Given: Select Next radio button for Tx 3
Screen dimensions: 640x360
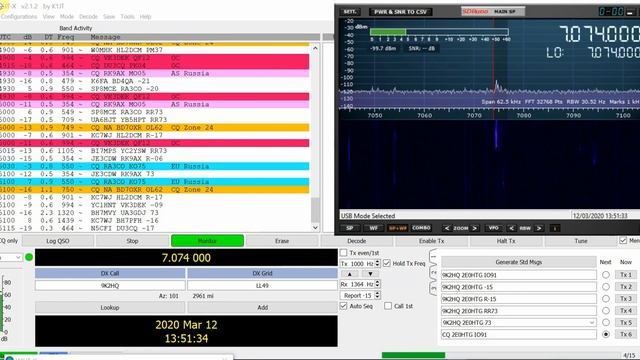Looking at the screenshot, I should (x=606, y=299).
